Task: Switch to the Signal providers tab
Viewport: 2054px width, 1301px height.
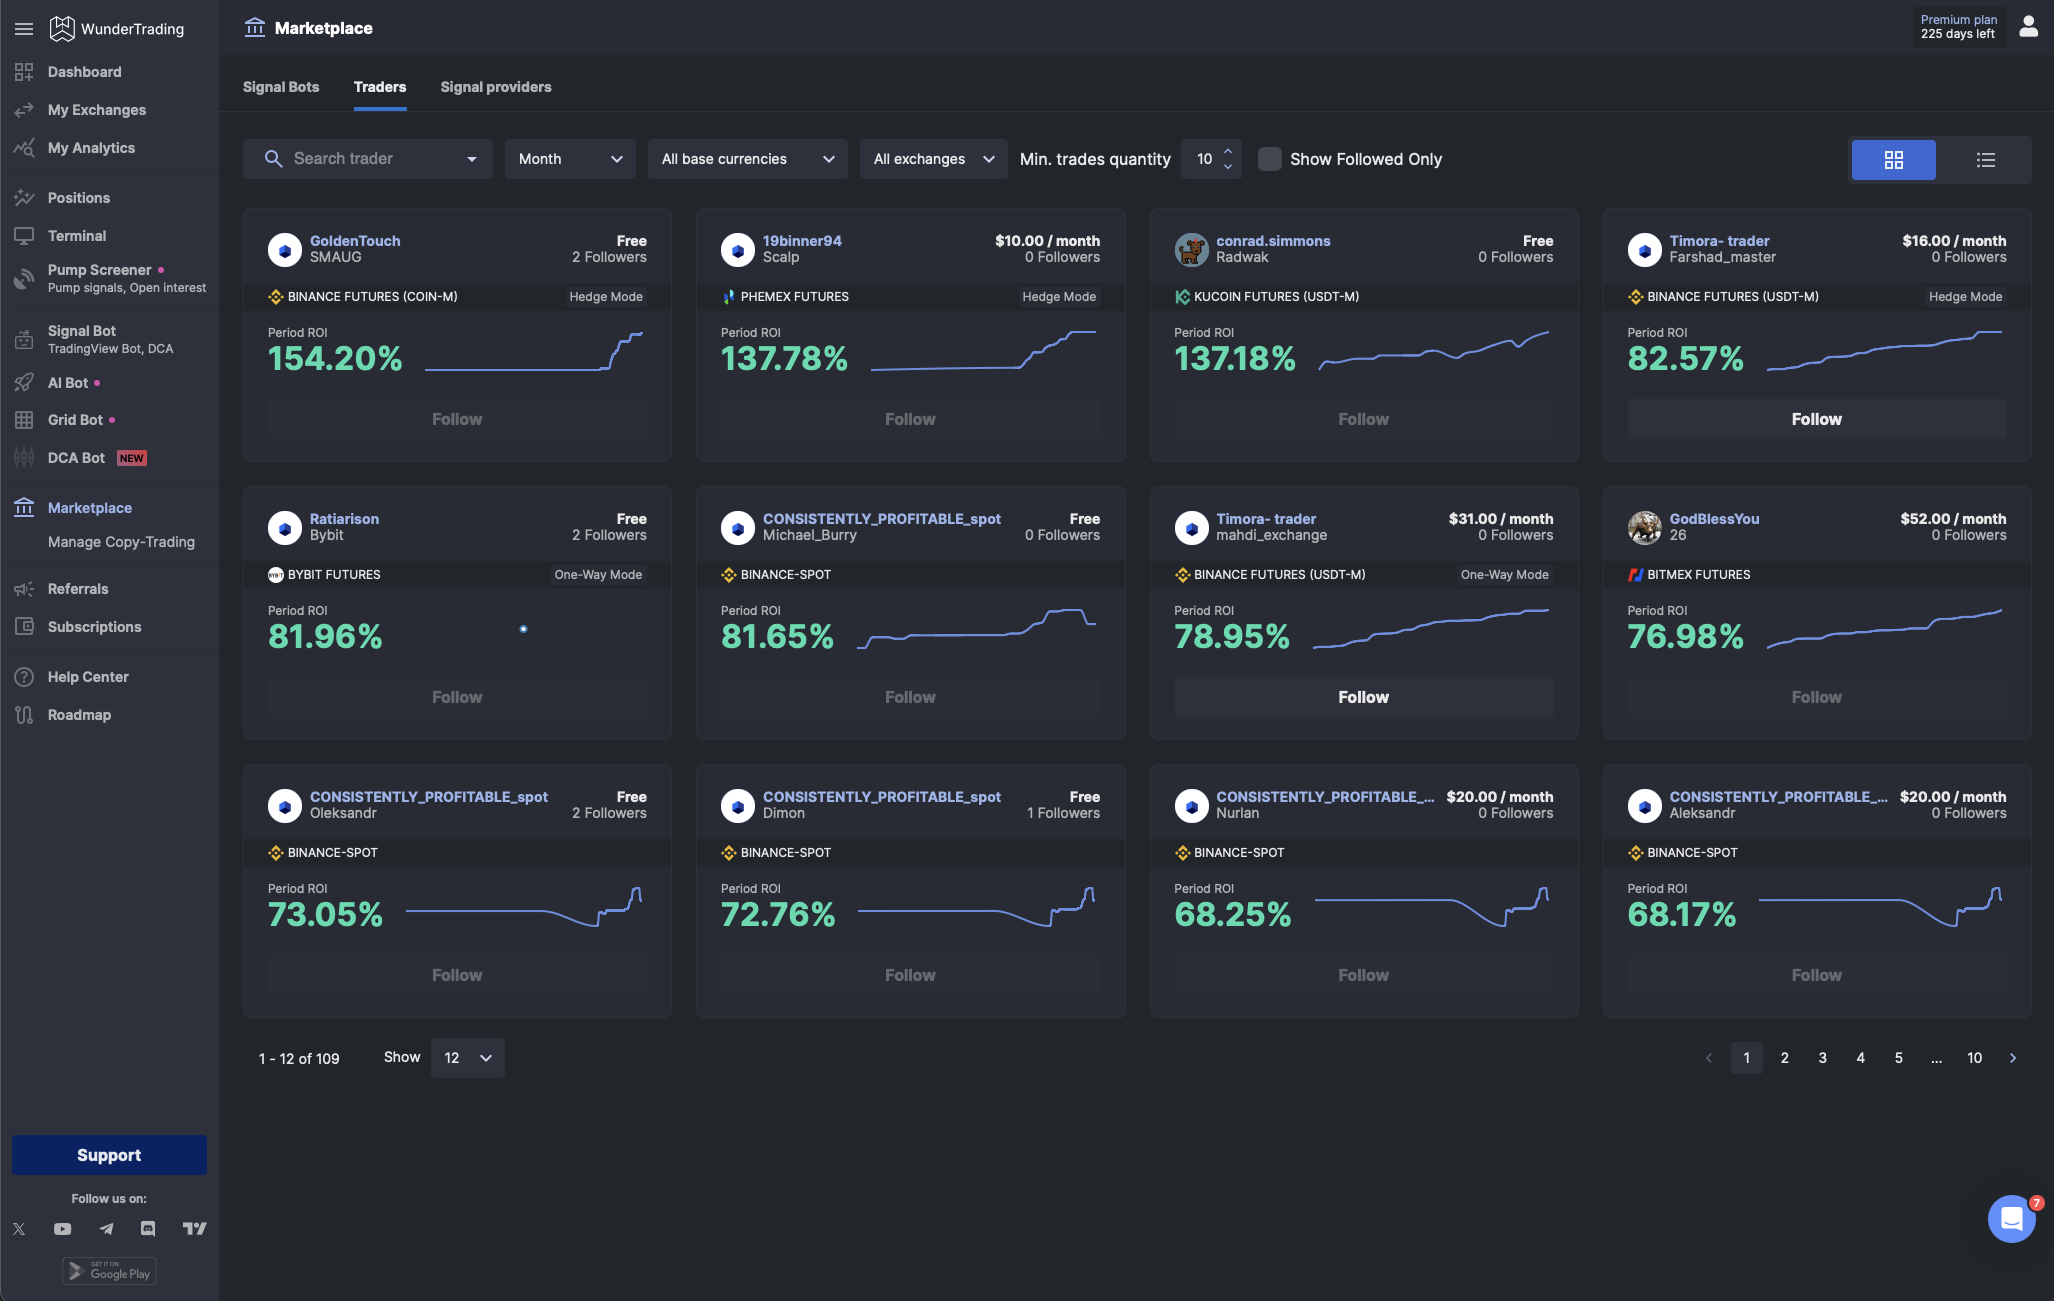Action: 496,87
